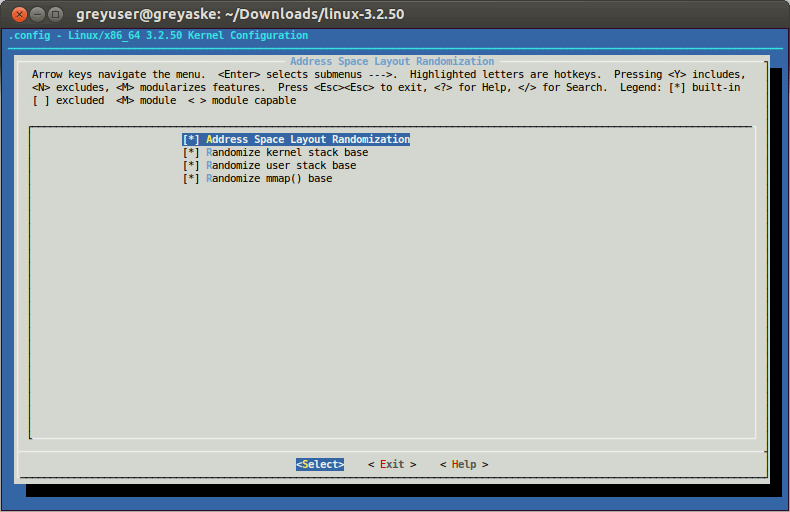
Task: Toggle Address Space Layout Randomization checkbox
Action: pos(191,140)
